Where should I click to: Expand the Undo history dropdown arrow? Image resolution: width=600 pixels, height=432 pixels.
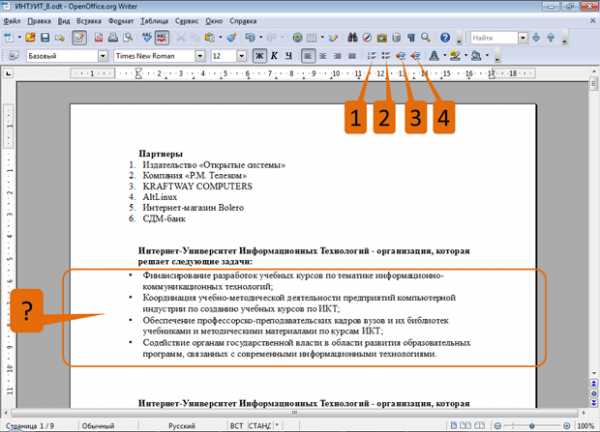[261, 37]
